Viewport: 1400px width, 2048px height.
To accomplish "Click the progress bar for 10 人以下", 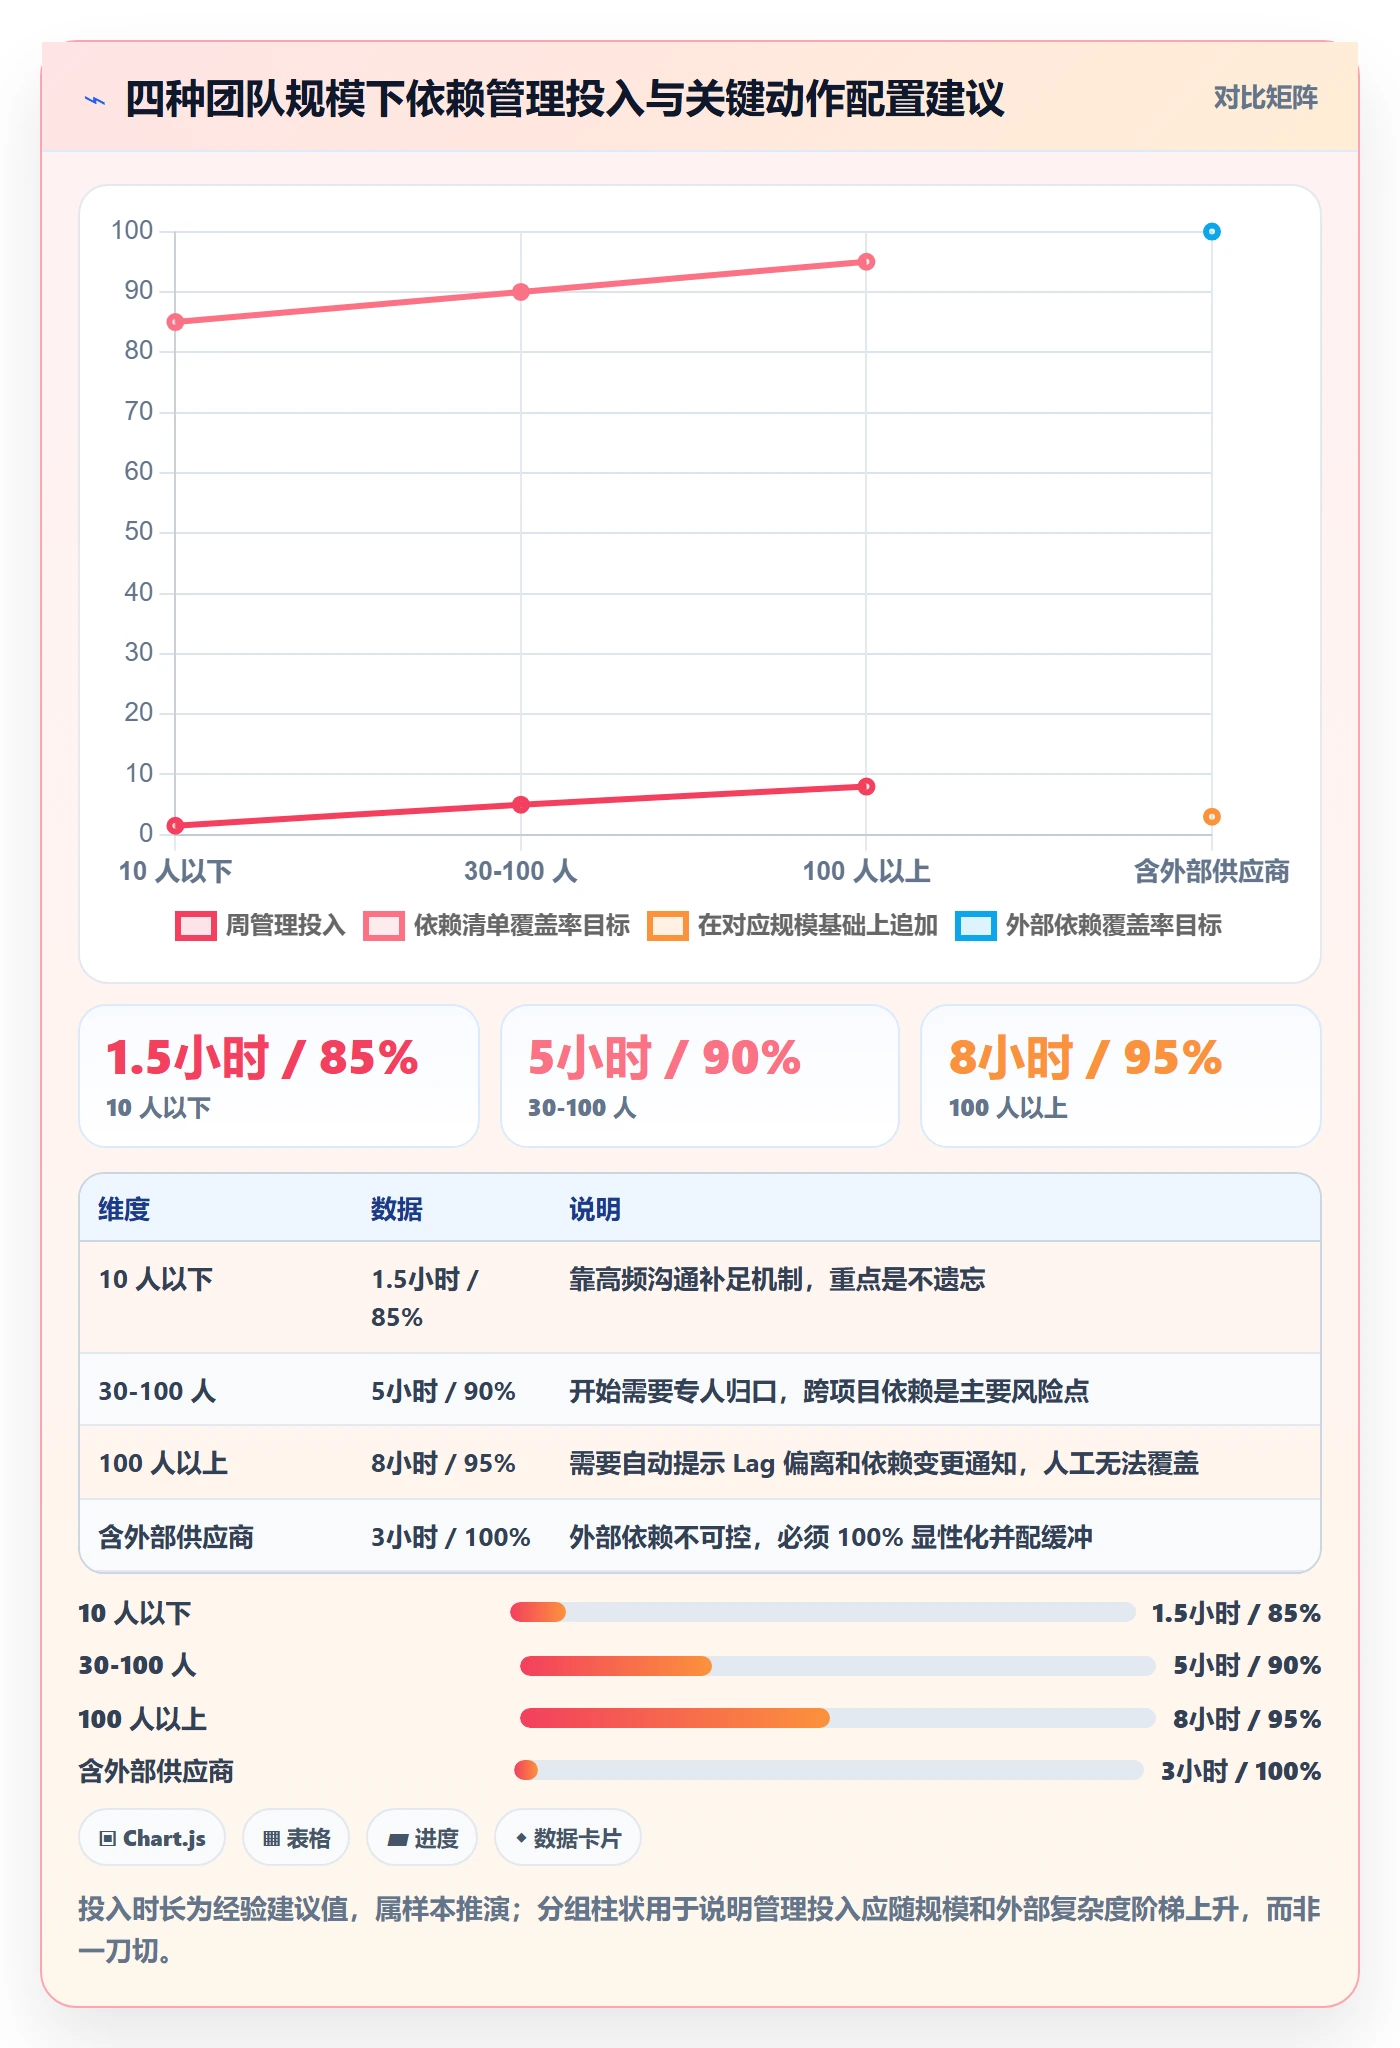I will [822, 1612].
